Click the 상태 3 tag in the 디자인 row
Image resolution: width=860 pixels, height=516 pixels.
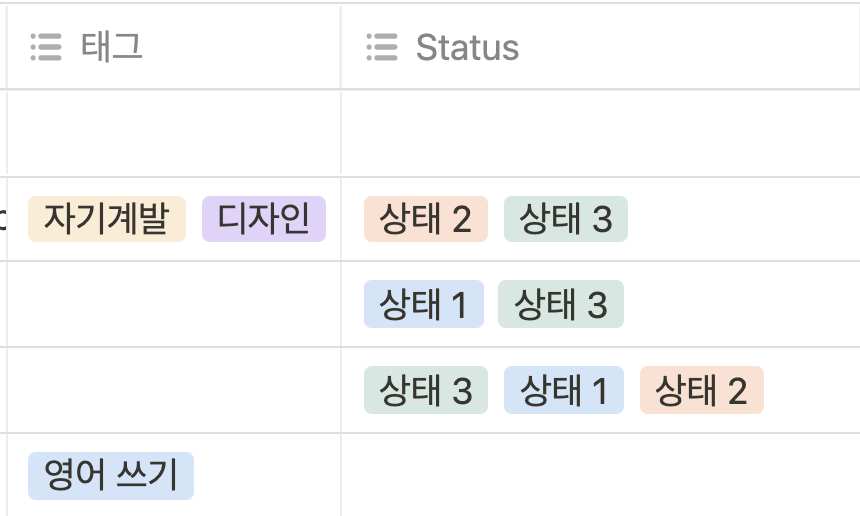click(x=565, y=219)
